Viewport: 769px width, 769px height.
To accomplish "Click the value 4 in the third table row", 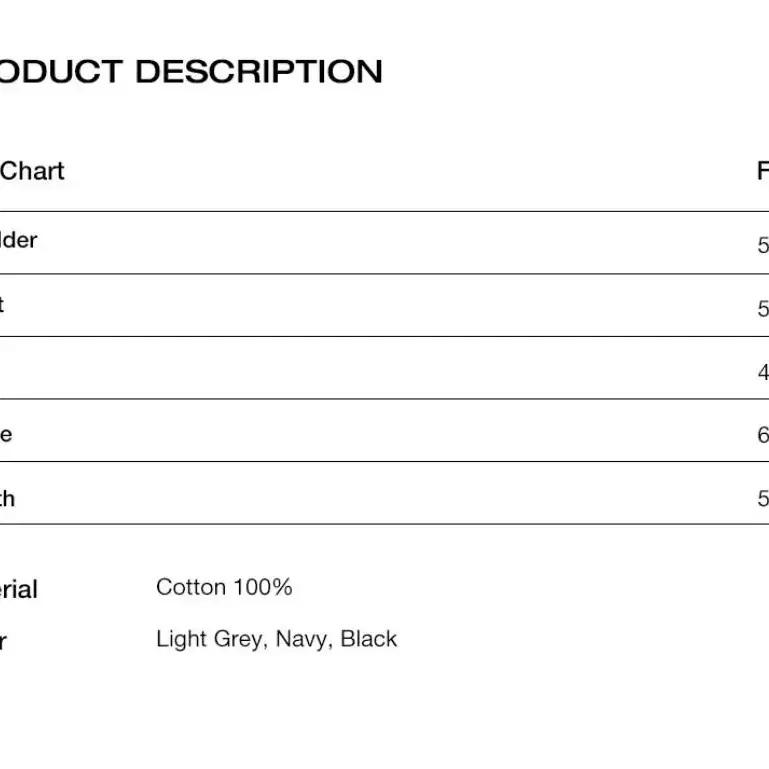I will (x=763, y=372).
